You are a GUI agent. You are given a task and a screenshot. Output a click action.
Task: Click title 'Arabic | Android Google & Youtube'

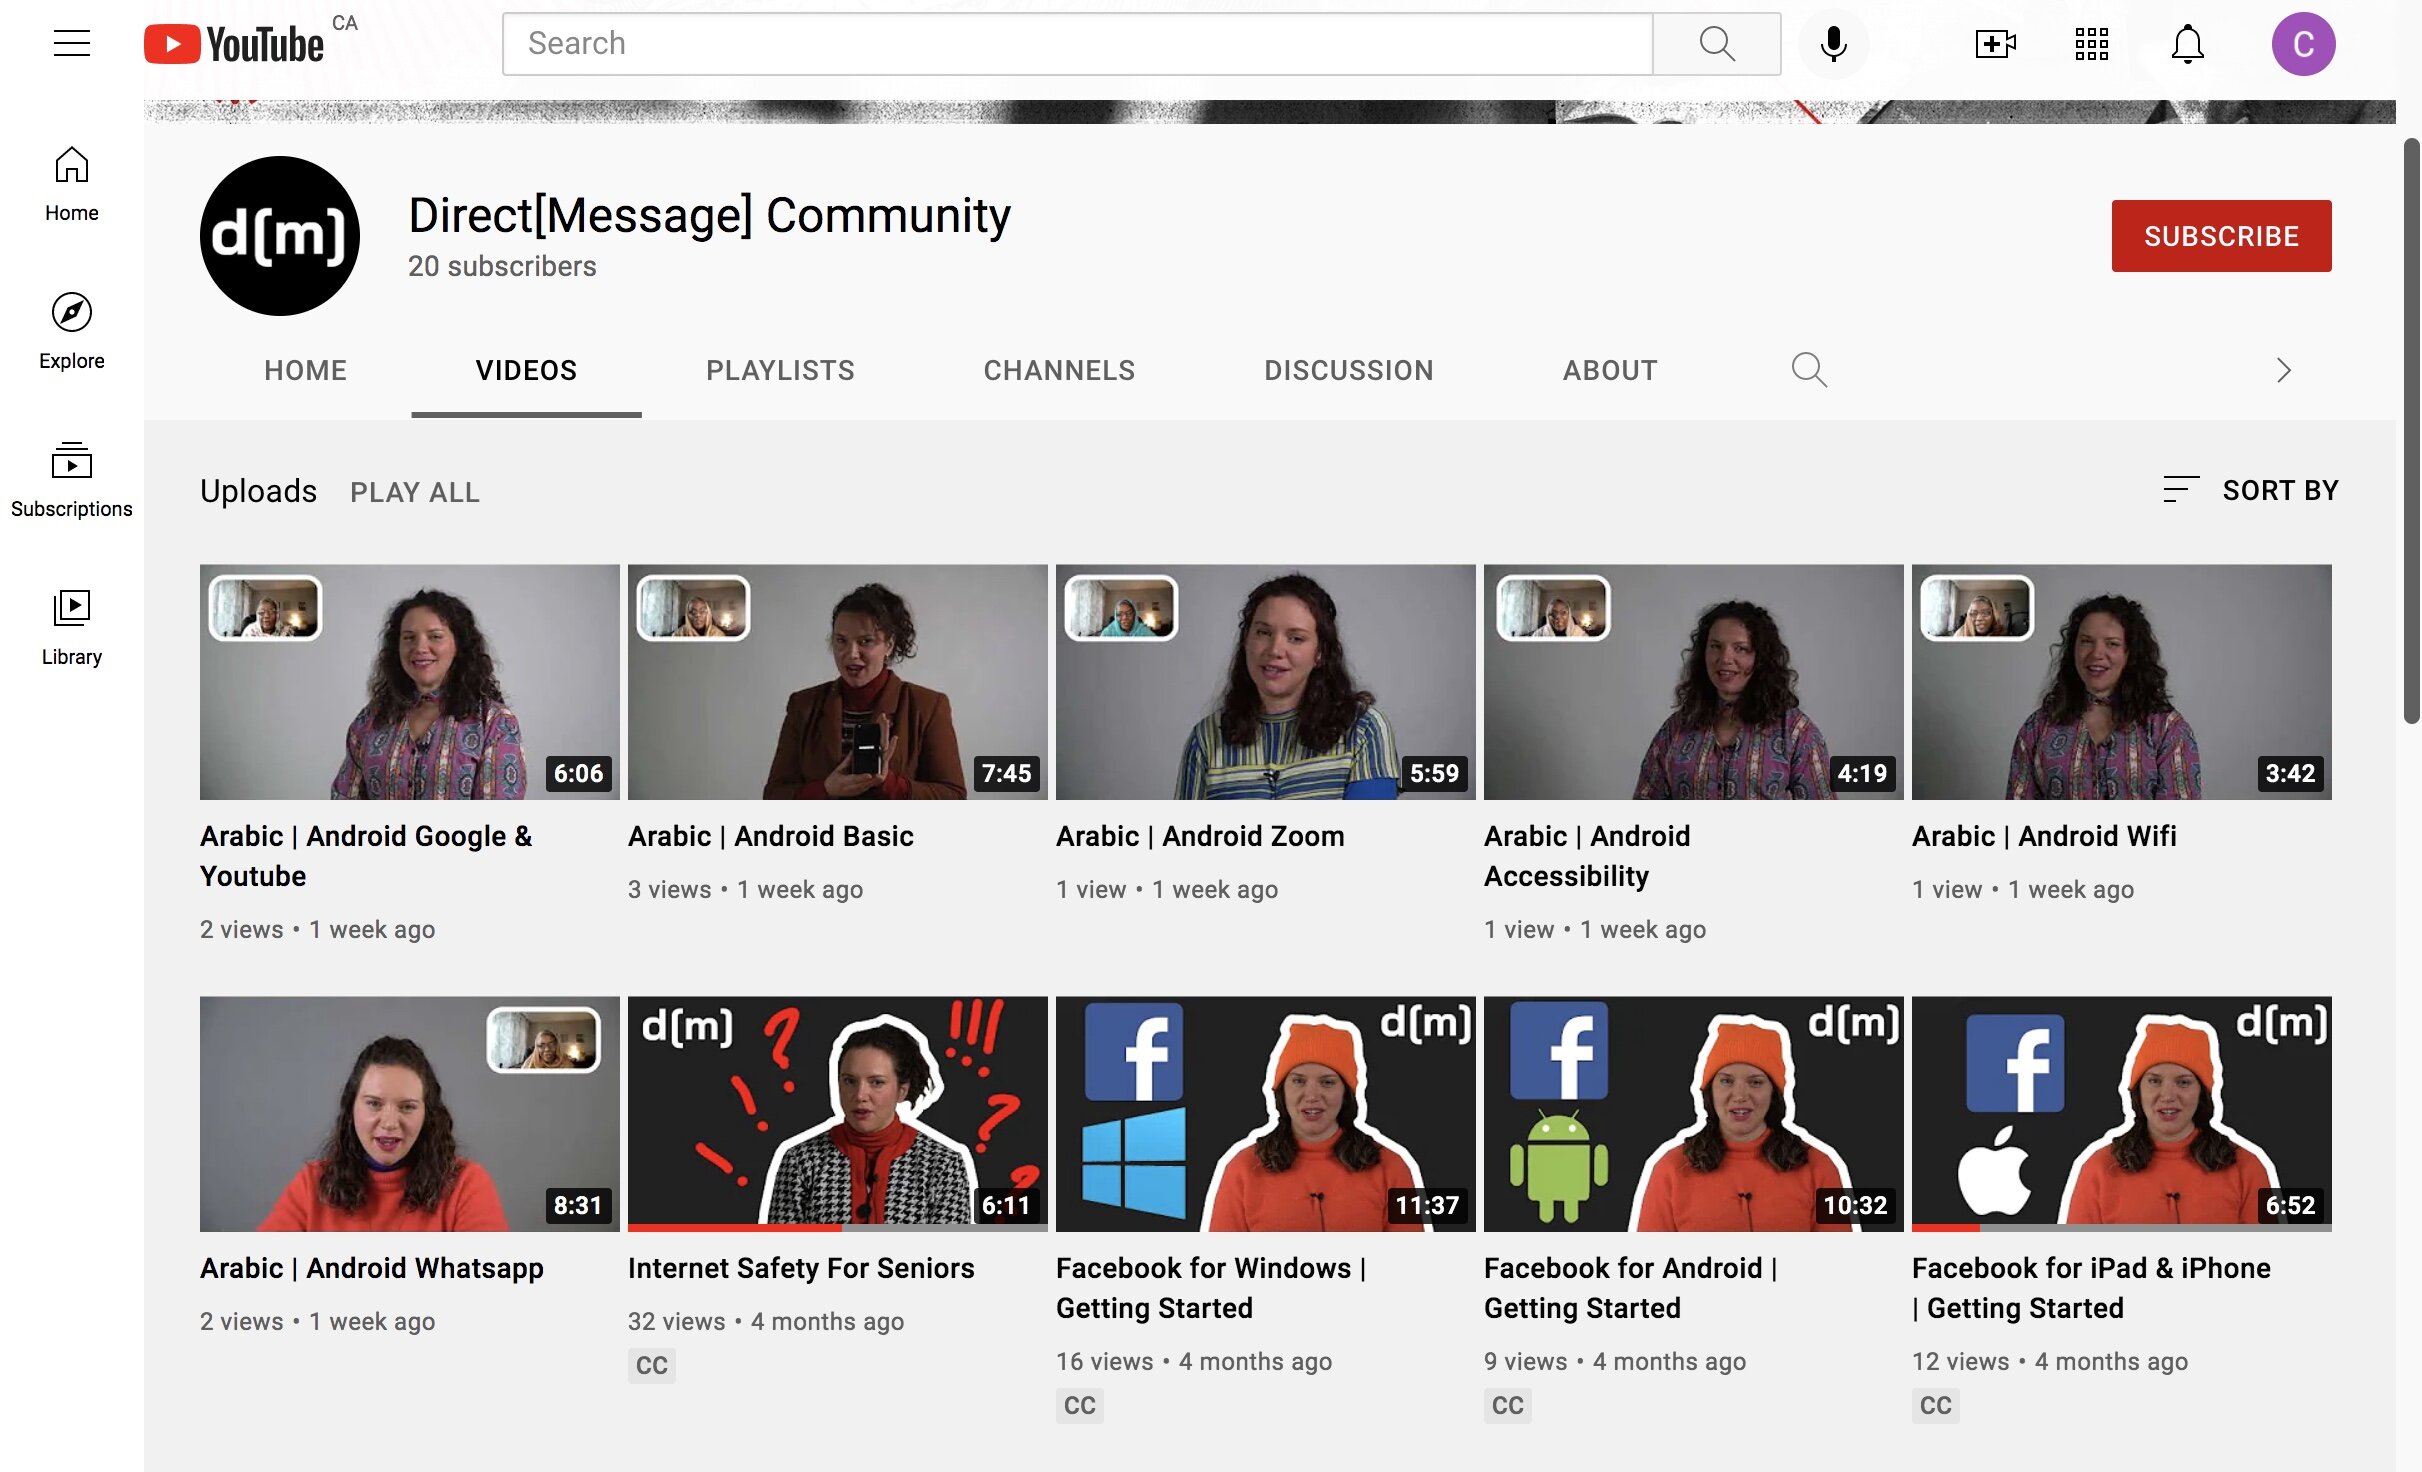(366, 856)
